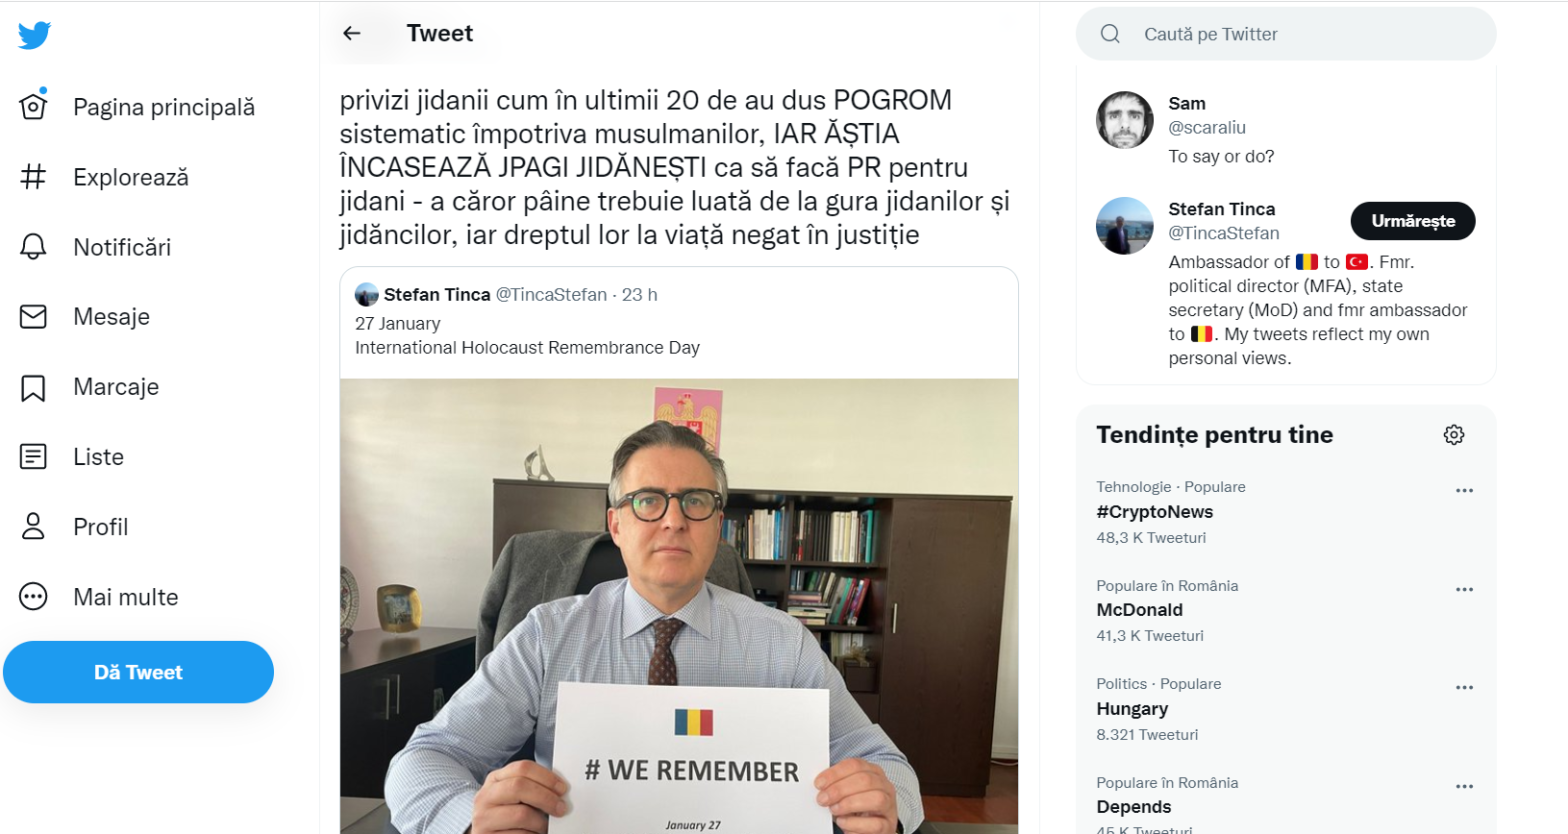Open options for the Hungary trend

(x=1464, y=688)
